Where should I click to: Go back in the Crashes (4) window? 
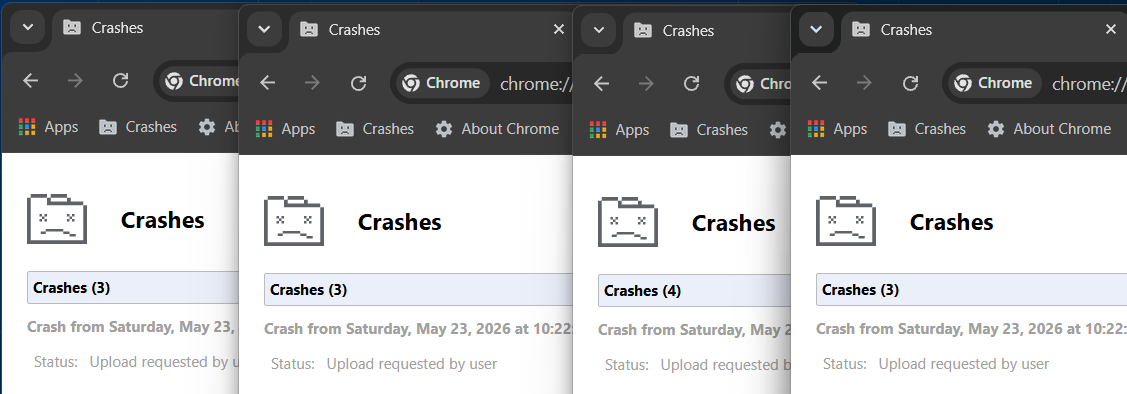602,83
